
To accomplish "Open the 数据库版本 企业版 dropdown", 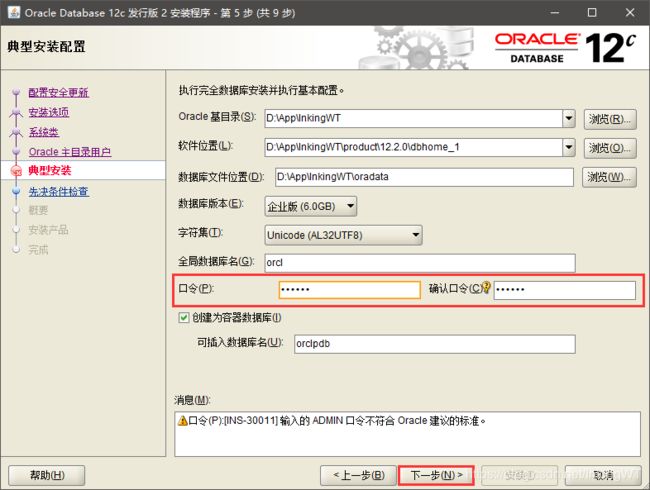I will (x=310, y=206).
